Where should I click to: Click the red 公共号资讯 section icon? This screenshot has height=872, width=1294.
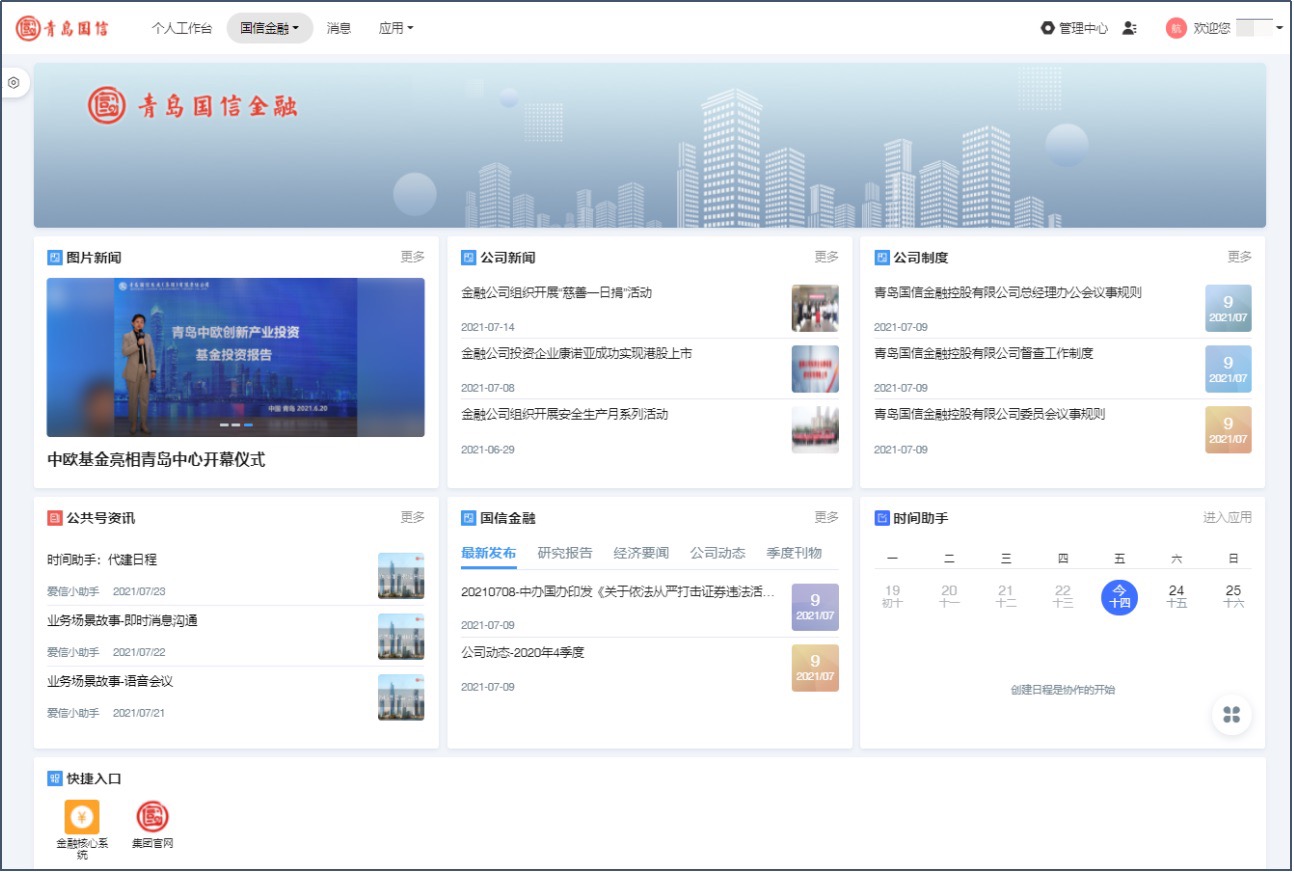pos(55,518)
